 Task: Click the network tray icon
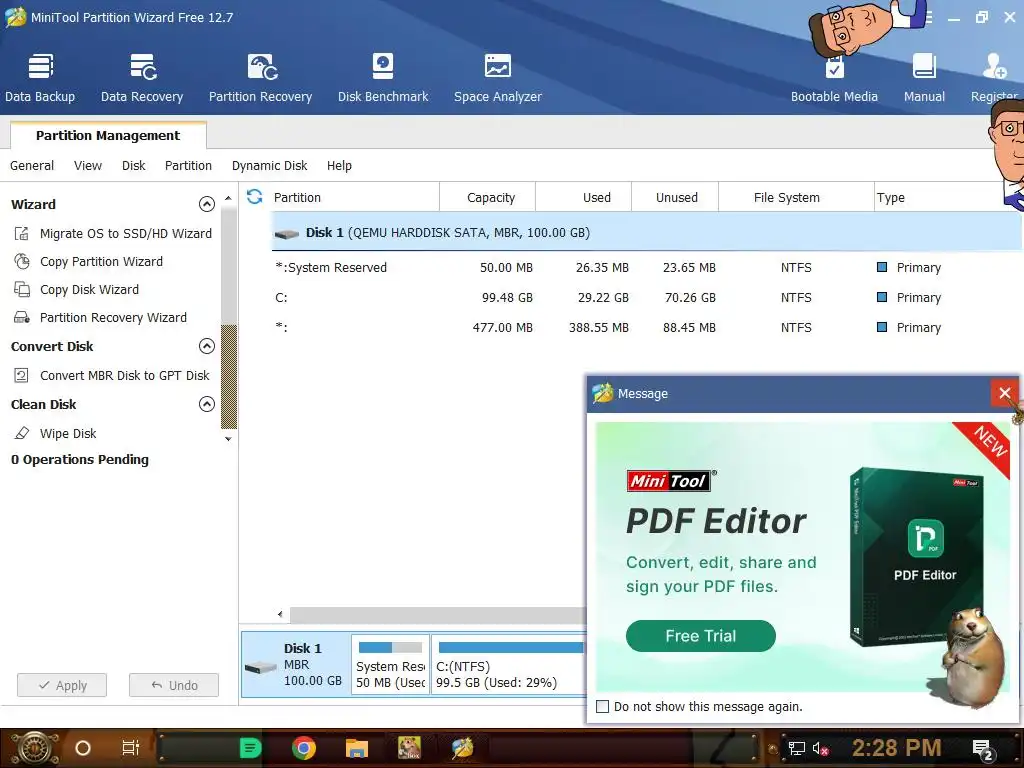[x=796, y=748]
